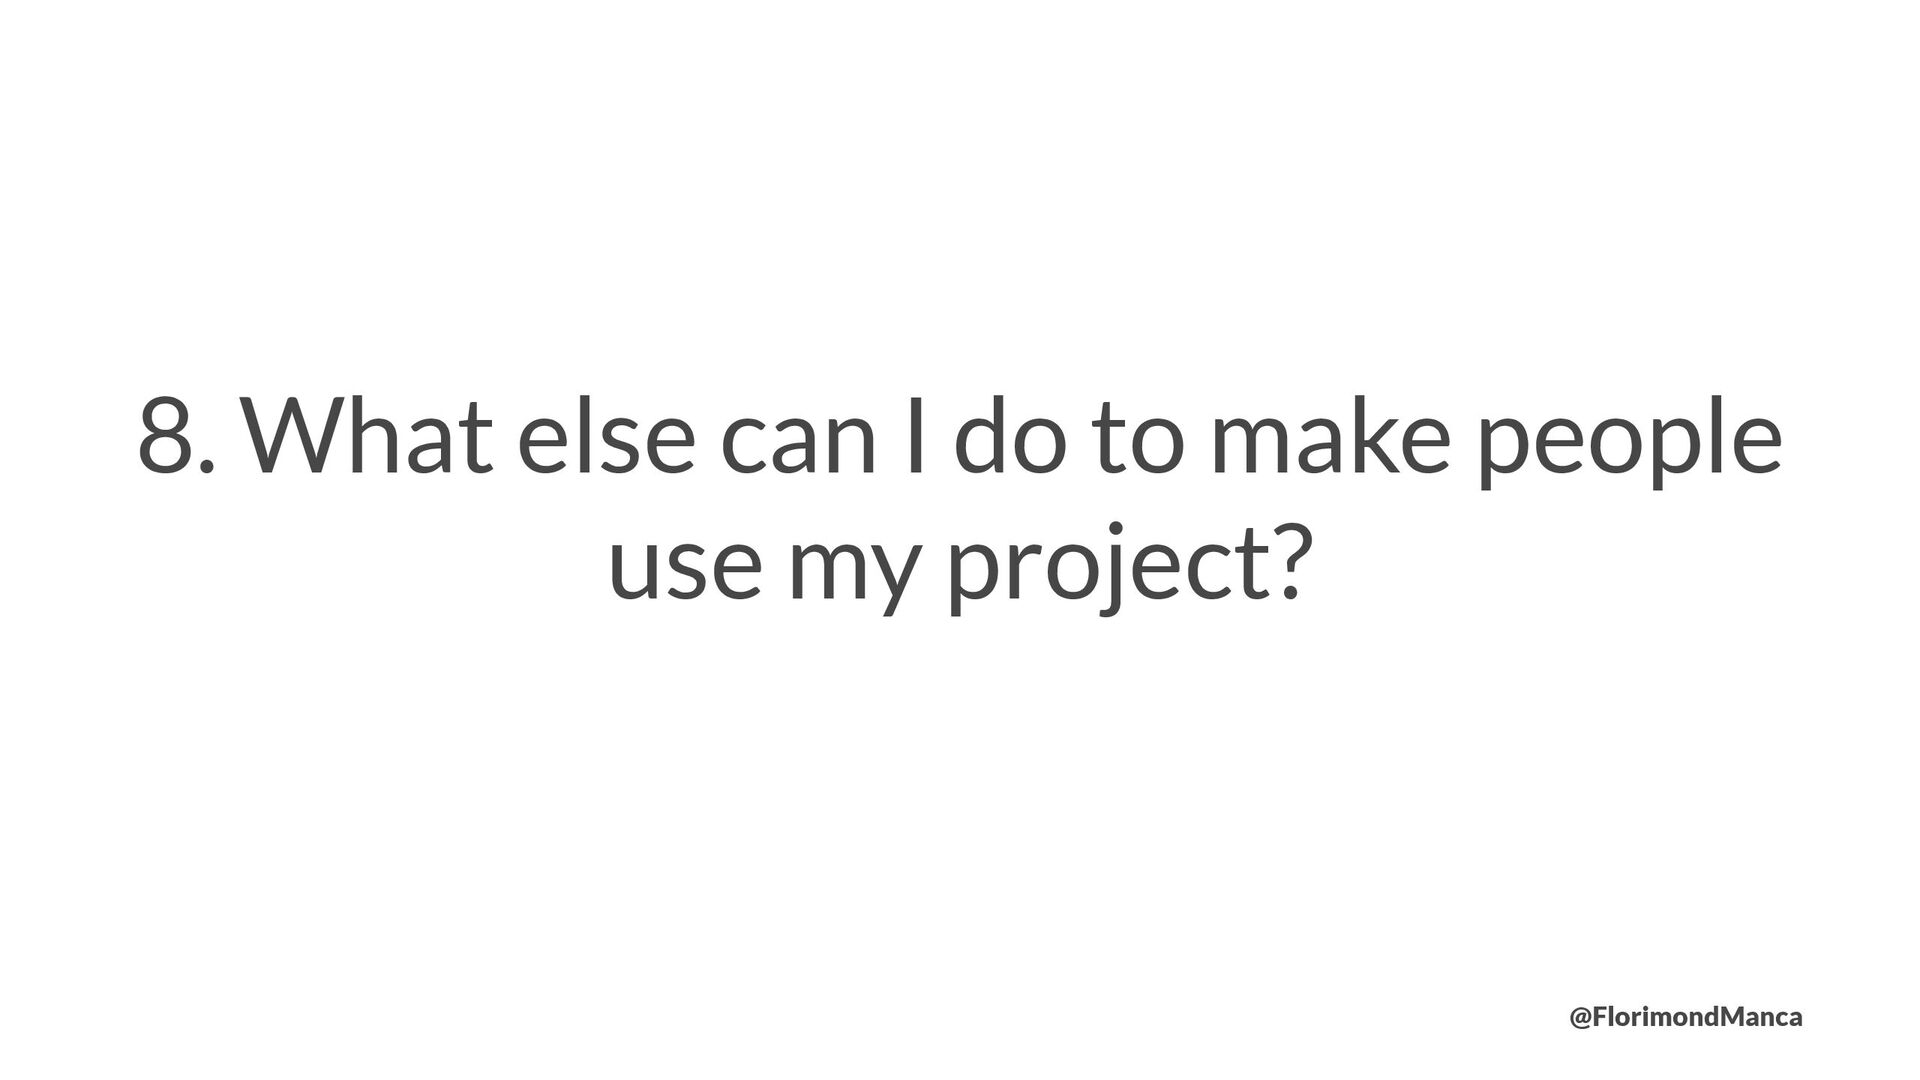Click the "@" symbol in the handle
Screen dimensions: 1920x1080
coord(1581,1019)
